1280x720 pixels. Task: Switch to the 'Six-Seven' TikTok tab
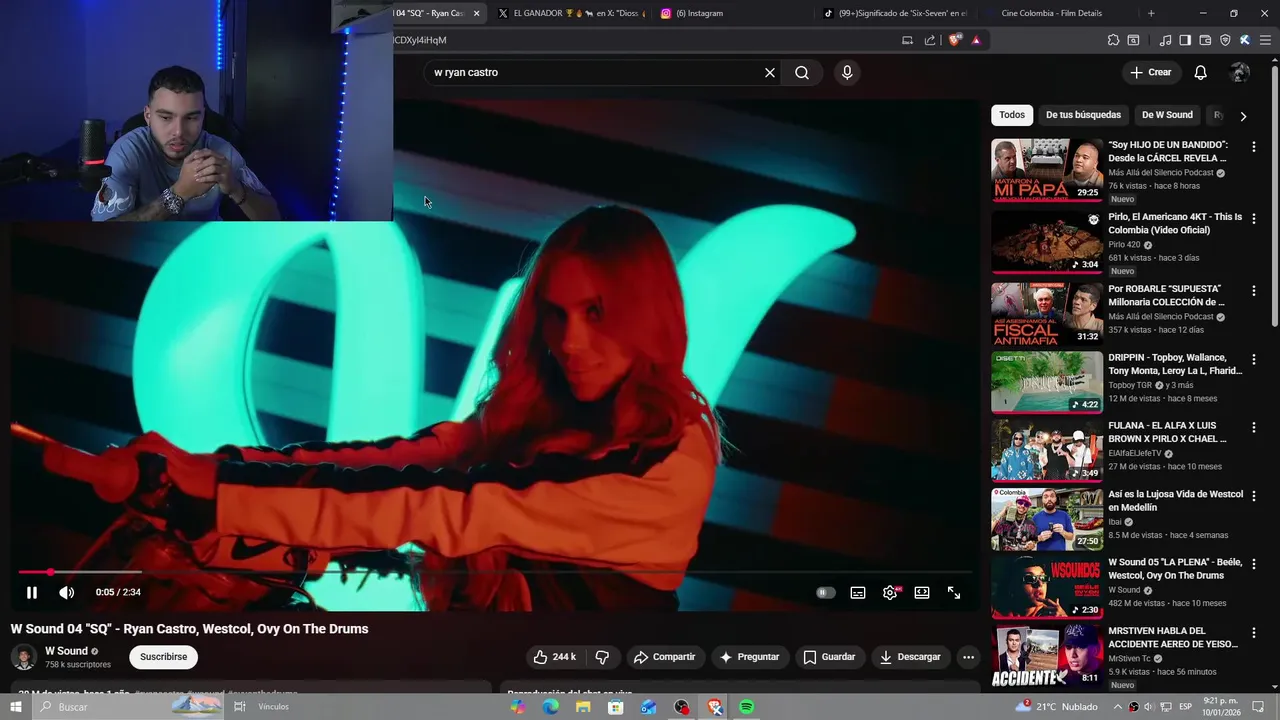(895, 13)
